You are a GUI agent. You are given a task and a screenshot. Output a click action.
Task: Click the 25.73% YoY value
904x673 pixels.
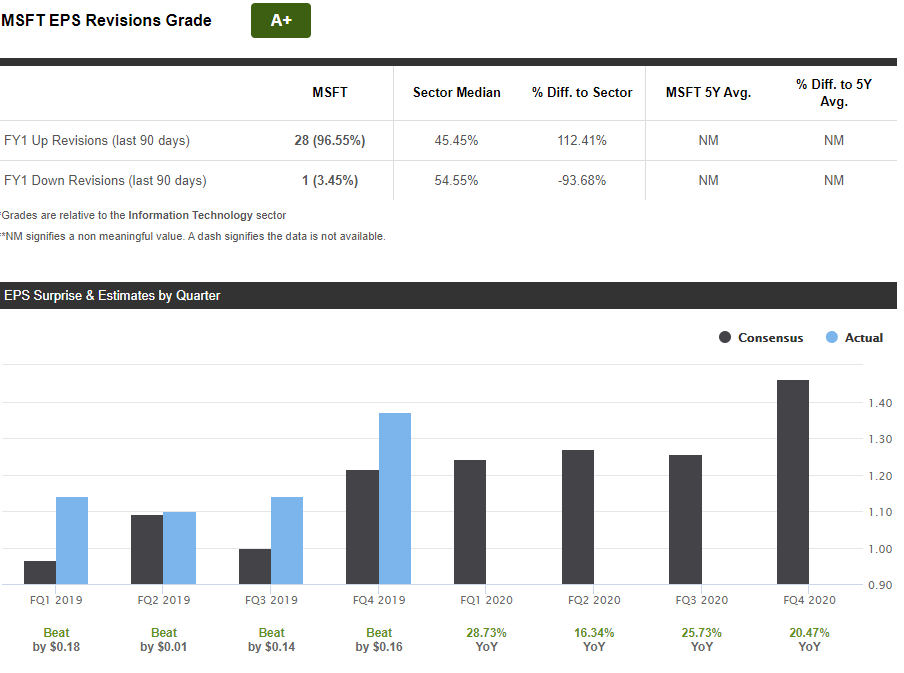coord(702,640)
